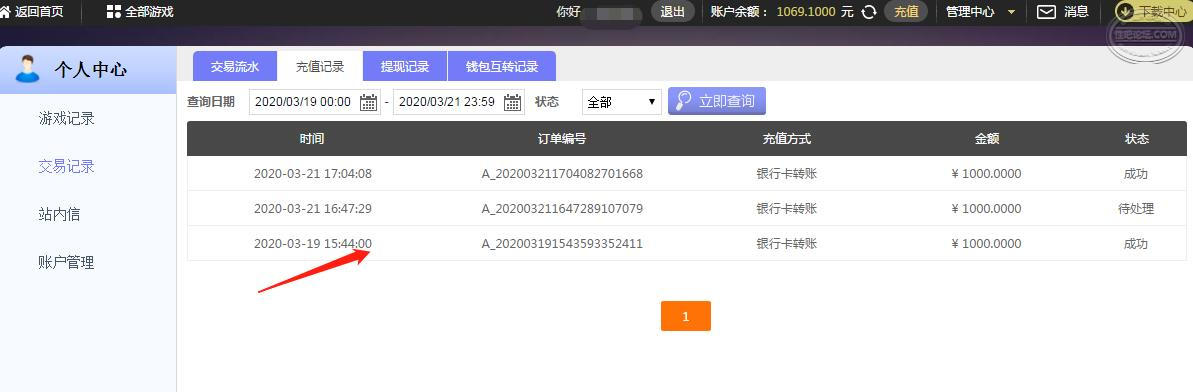The width and height of the screenshot is (1193, 392).
Task: Open the 全部游戏 grid icon
Action: pos(113,11)
